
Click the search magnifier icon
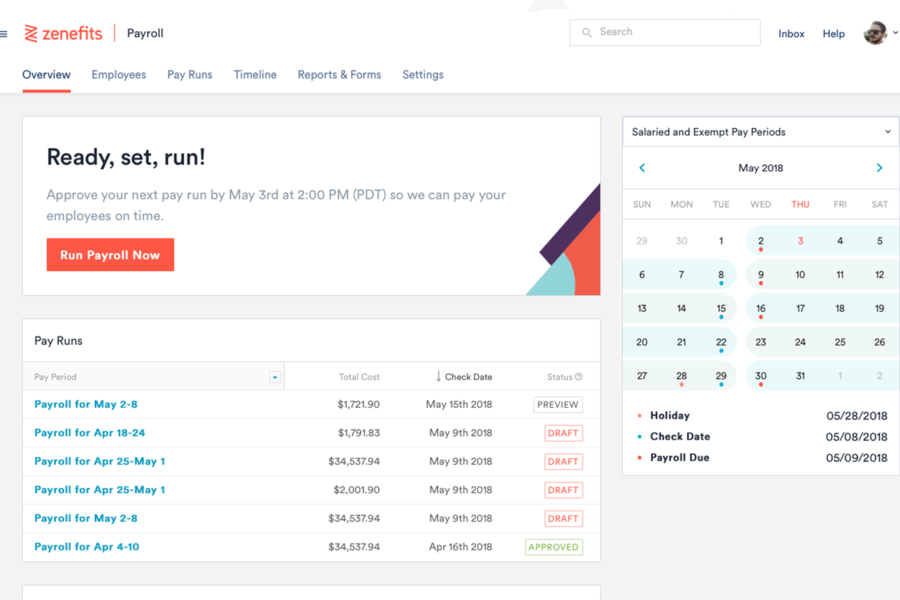tap(586, 32)
